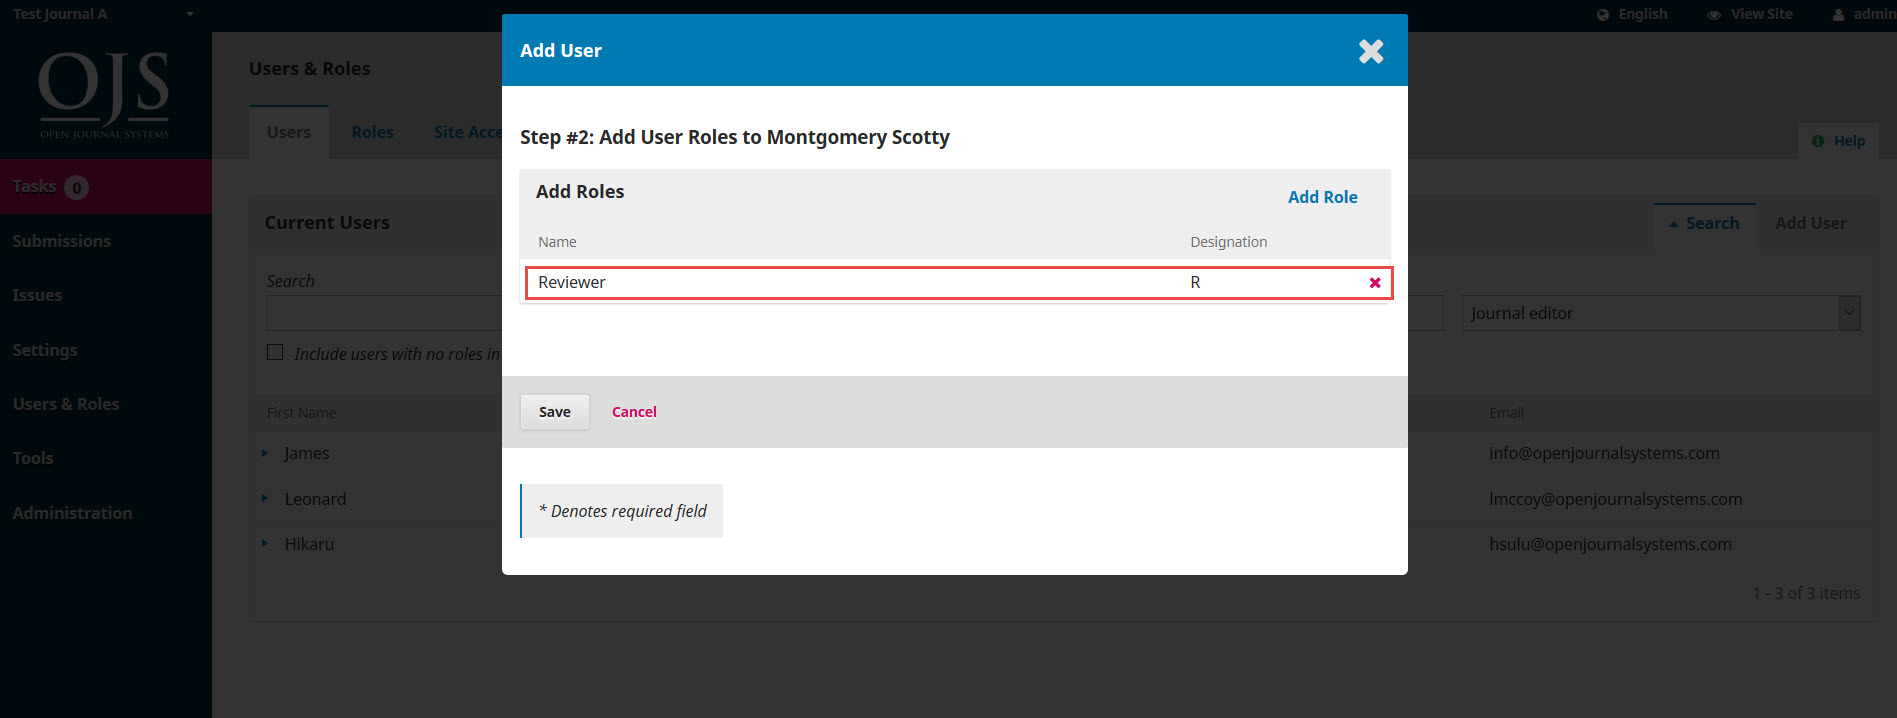Toggle include users with no roles checkbox

pyautogui.click(x=275, y=352)
